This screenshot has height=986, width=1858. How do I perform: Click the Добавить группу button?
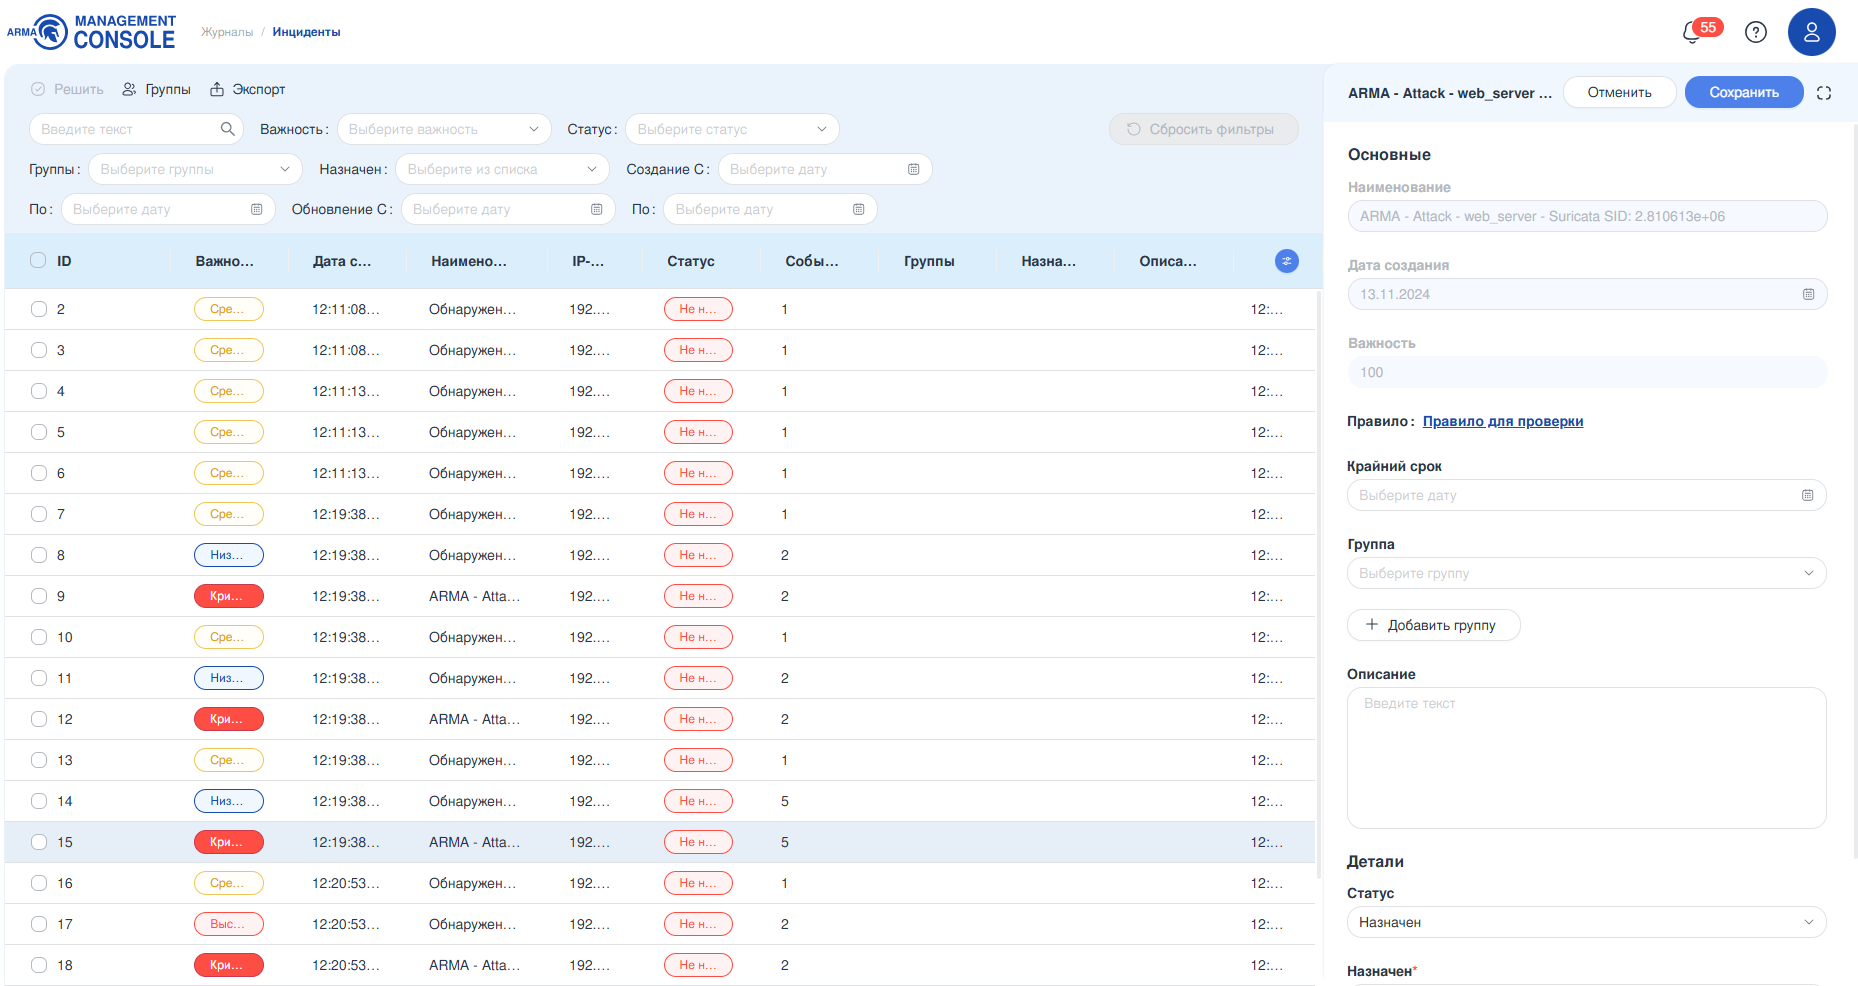tap(1432, 625)
